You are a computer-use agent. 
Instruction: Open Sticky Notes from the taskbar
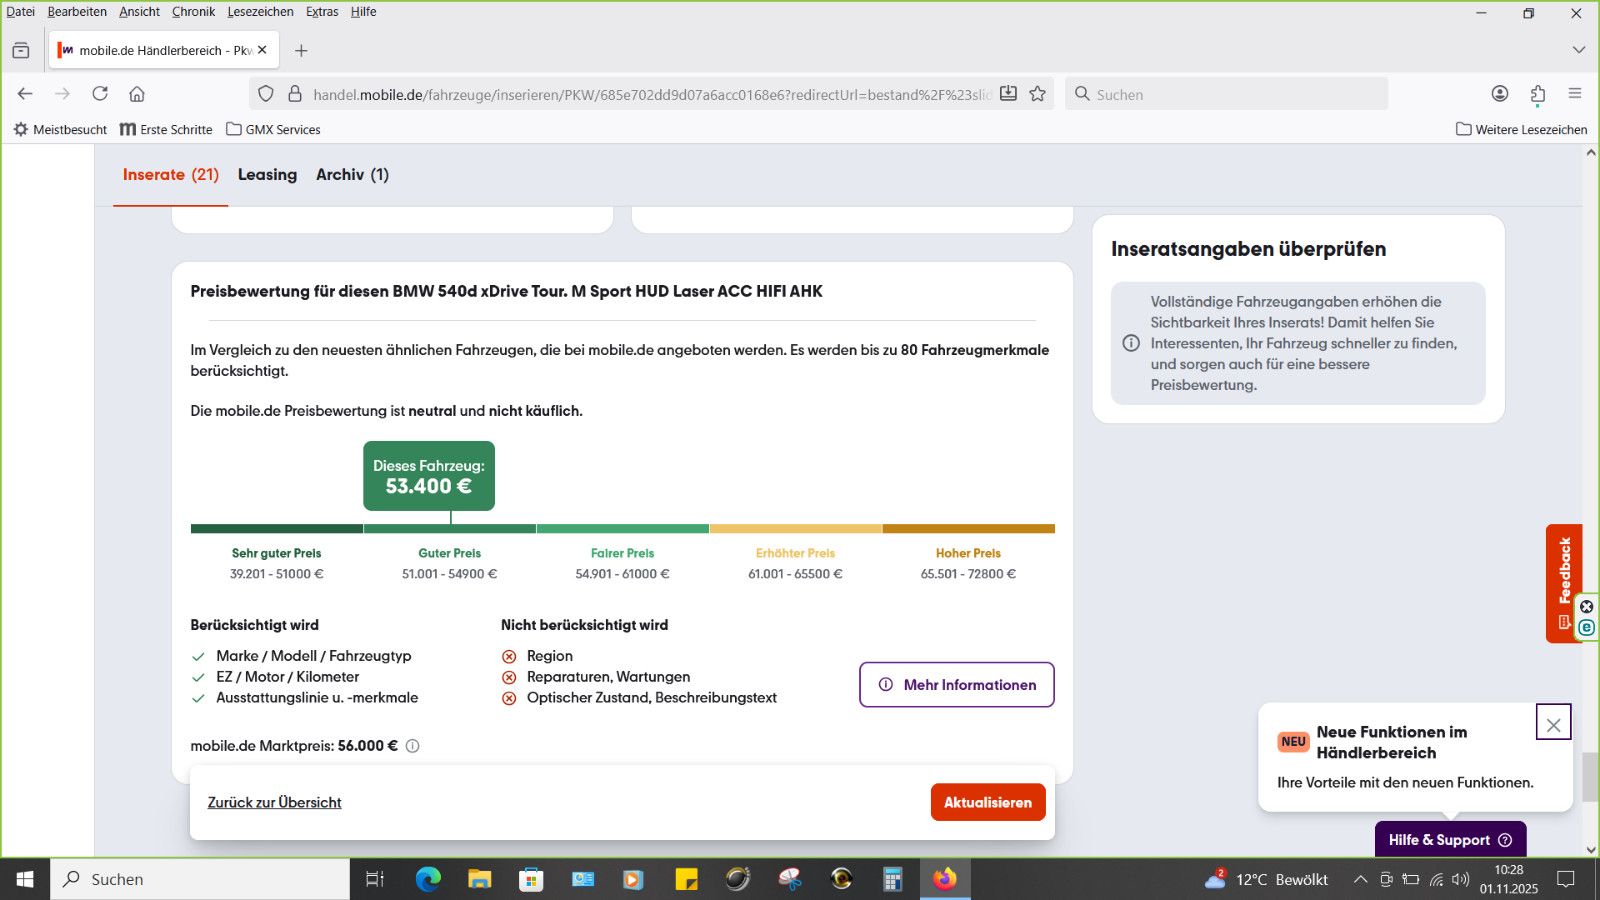coord(686,879)
